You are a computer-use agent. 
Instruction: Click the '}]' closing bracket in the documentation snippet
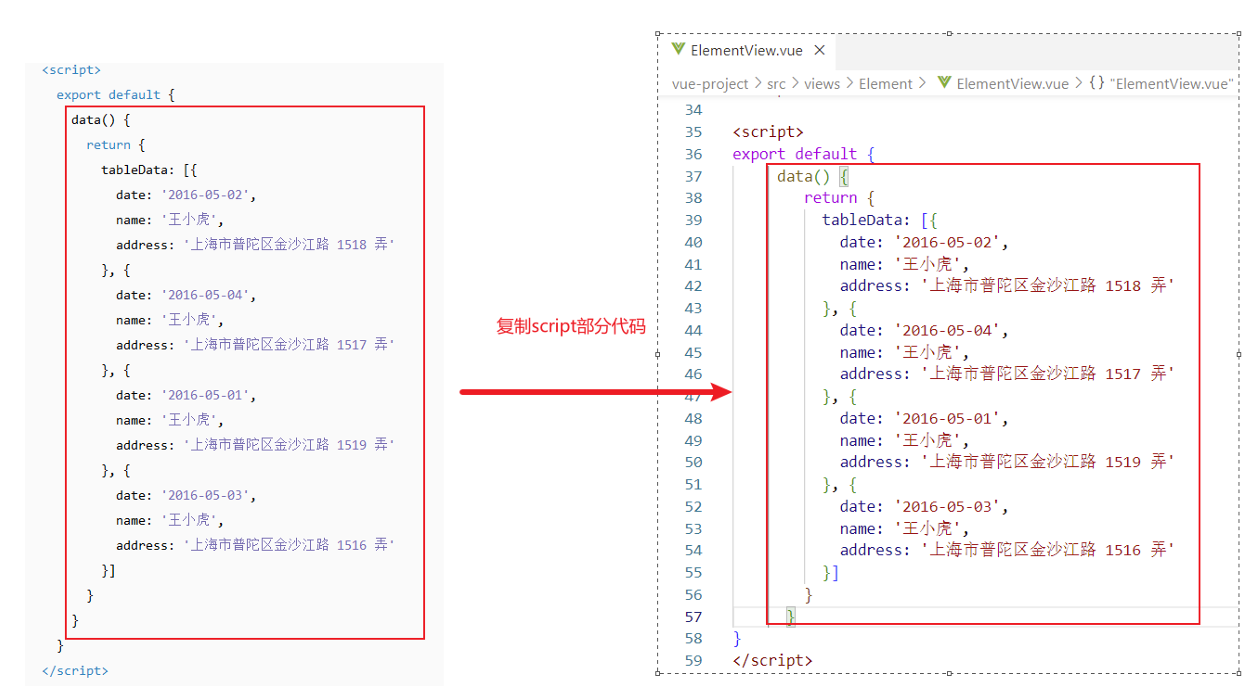(x=108, y=570)
